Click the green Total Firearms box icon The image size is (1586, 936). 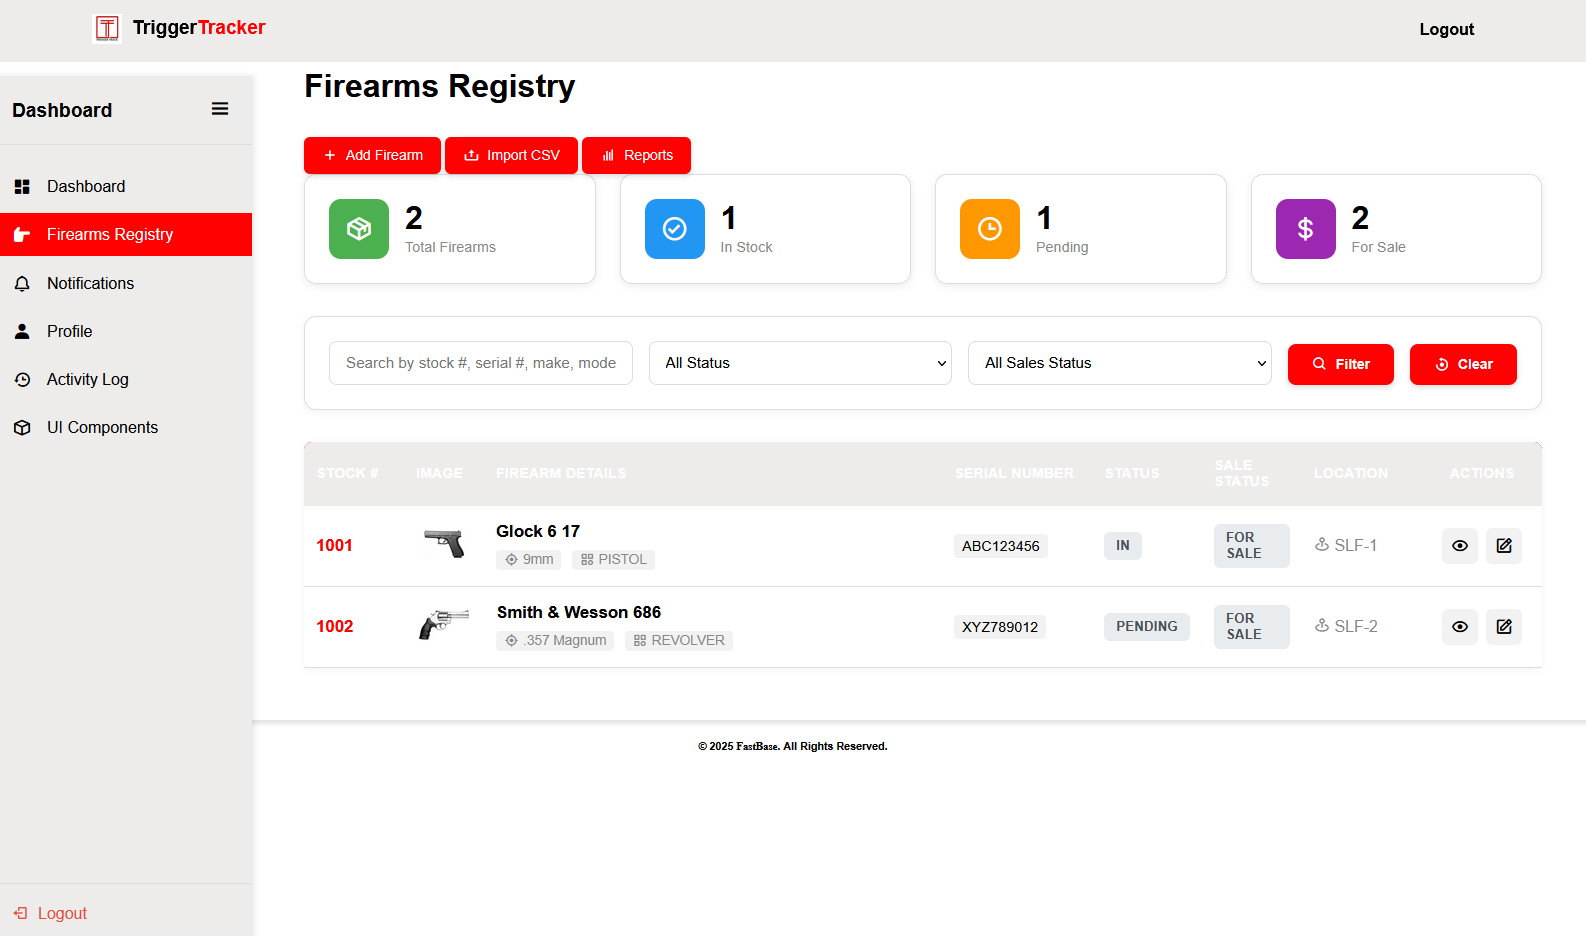point(359,229)
